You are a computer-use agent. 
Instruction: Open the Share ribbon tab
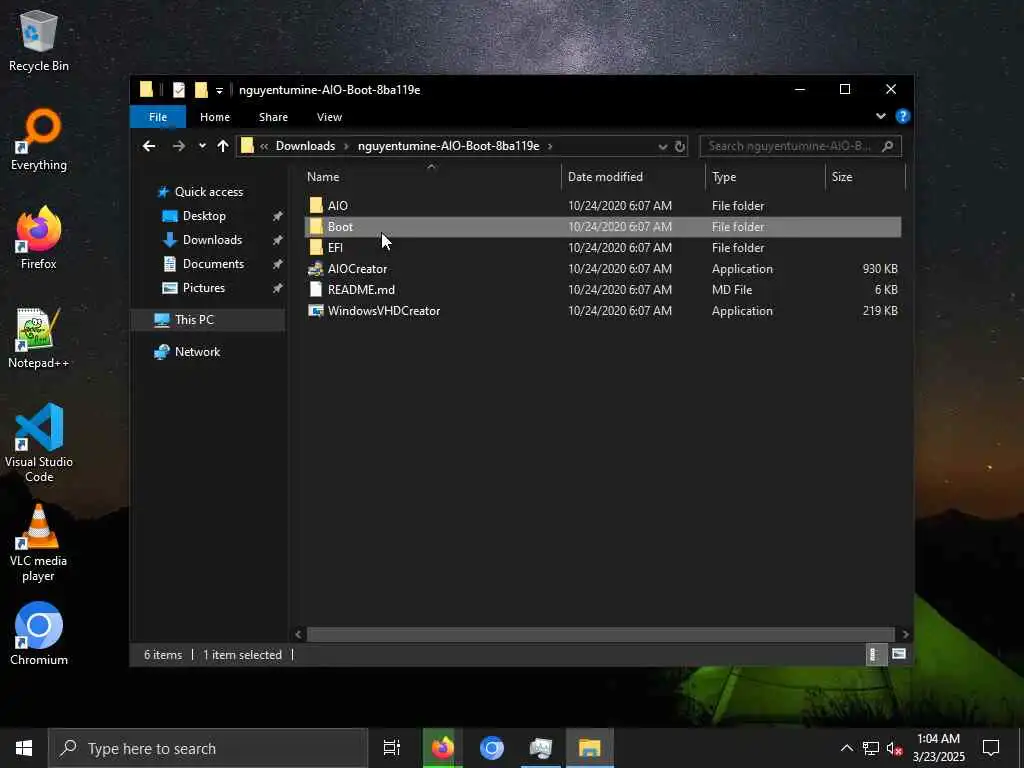coord(273,117)
